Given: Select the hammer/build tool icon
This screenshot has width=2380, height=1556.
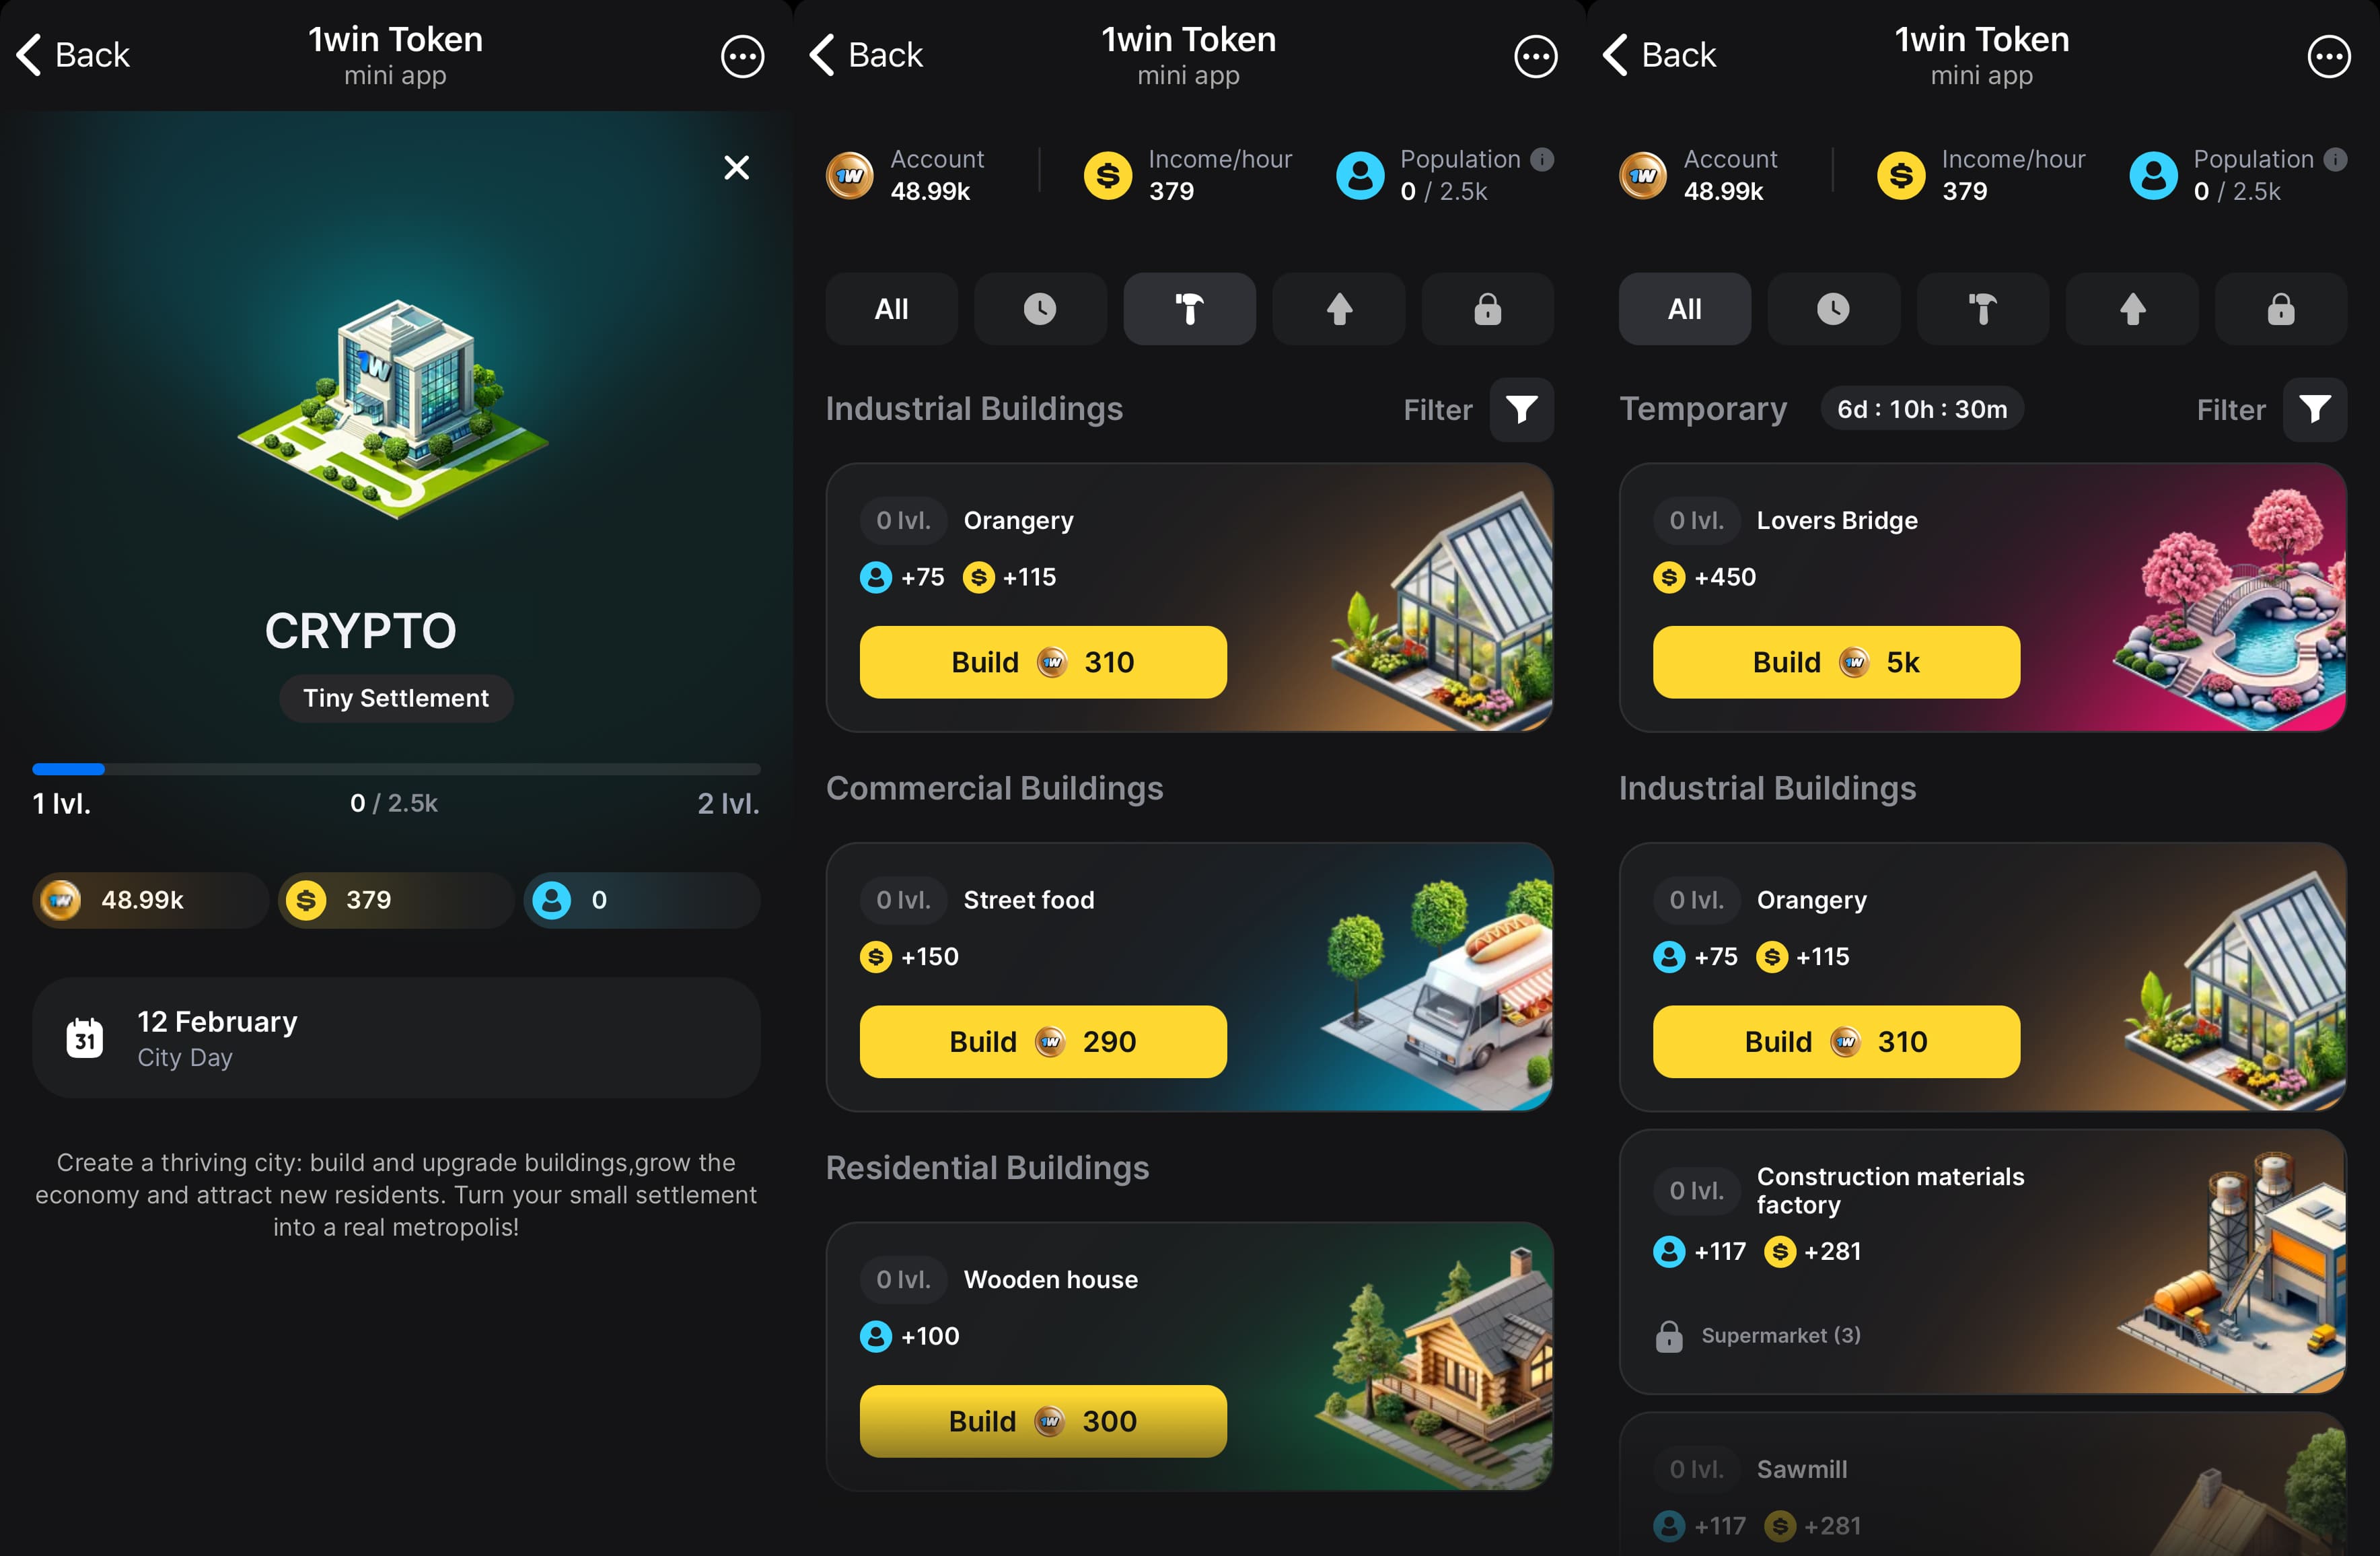Looking at the screenshot, I should 1189,309.
